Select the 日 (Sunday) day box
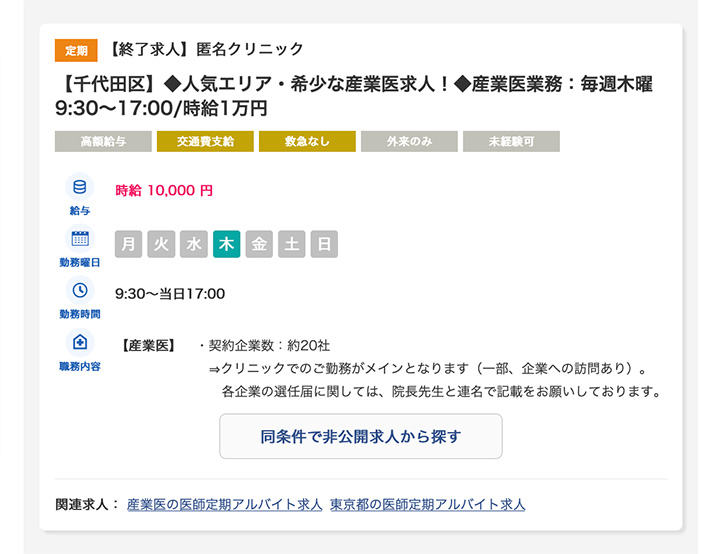Viewport: 720px width, 554px height. point(323,244)
